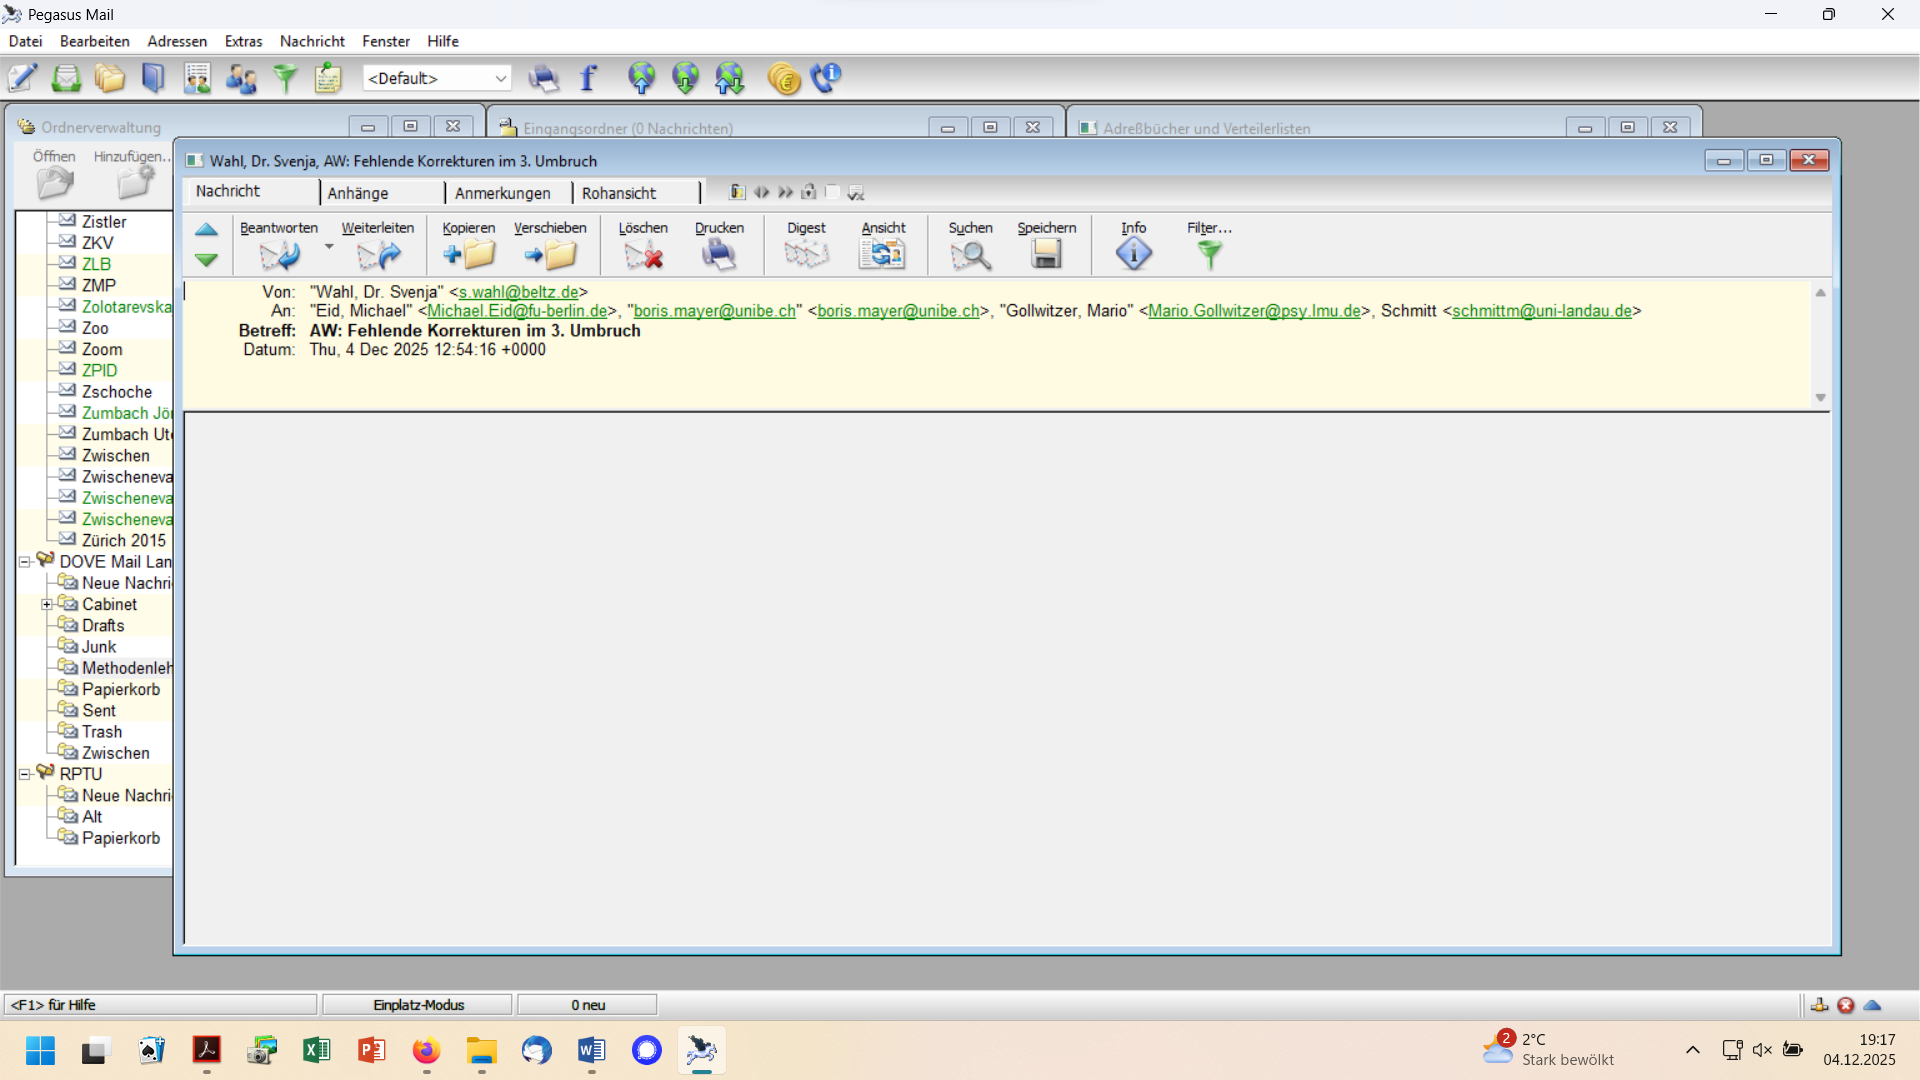
Task: Click the Weiterleiten forward icon
Action: tap(378, 255)
